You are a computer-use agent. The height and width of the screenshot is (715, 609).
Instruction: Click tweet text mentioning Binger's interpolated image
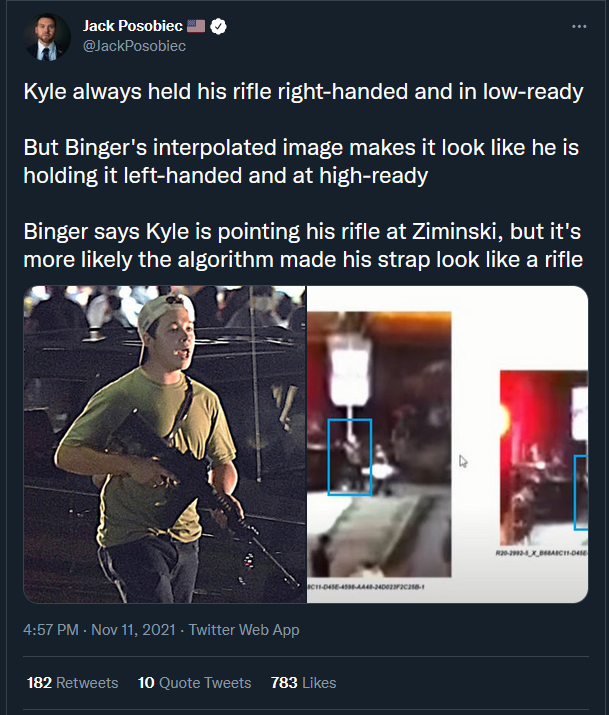tap(301, 161)
